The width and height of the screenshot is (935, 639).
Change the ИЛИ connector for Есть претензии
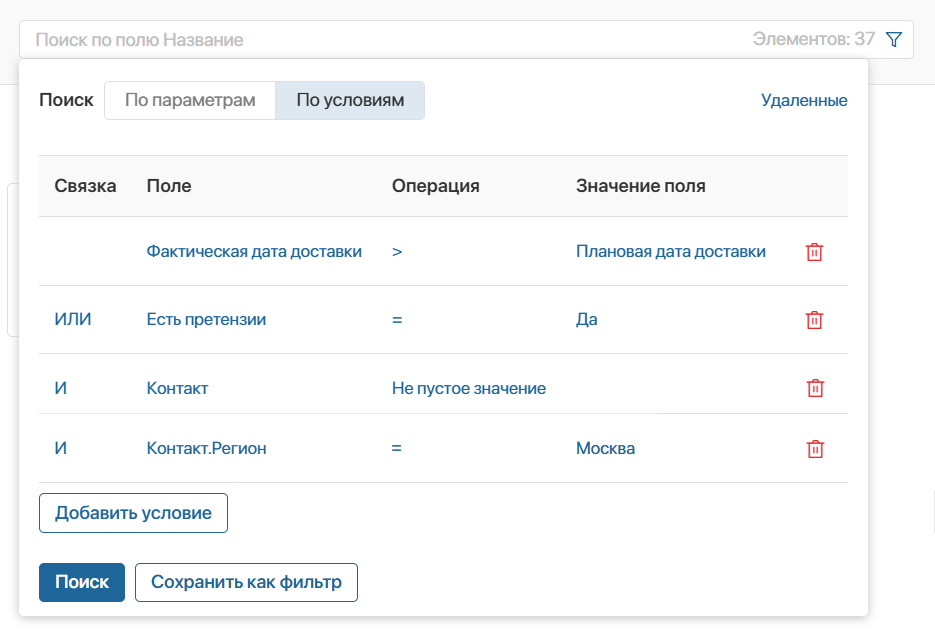(73, 320)
